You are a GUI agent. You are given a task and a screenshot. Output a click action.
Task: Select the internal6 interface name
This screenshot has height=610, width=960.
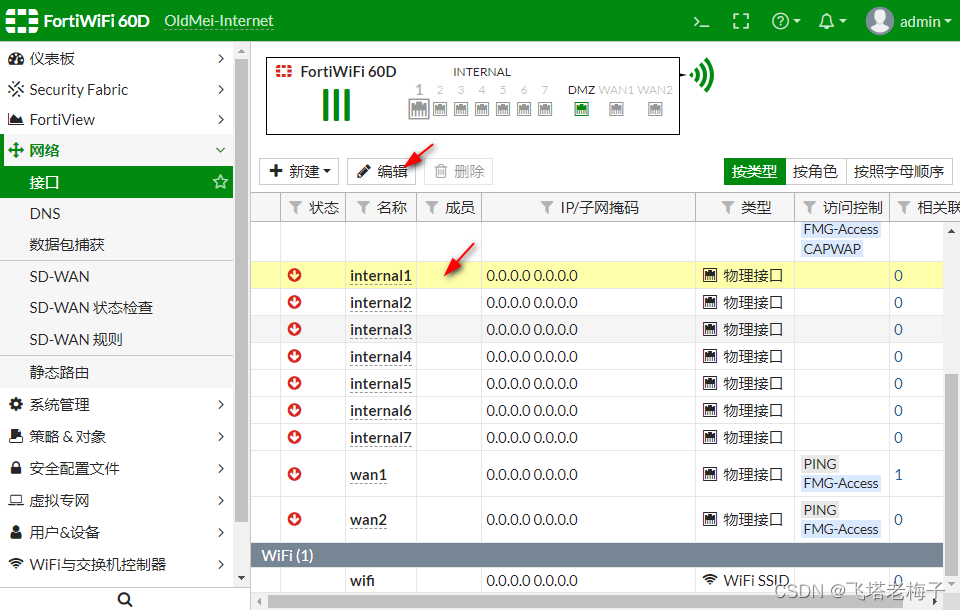tap(381, 411)
